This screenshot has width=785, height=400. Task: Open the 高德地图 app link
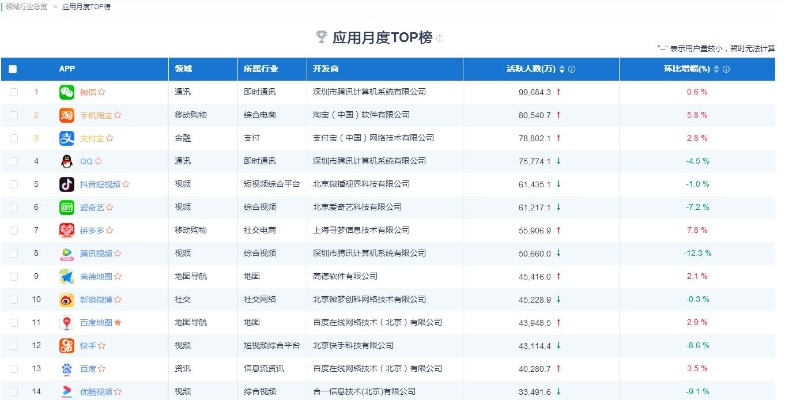(x=96, y=276)
